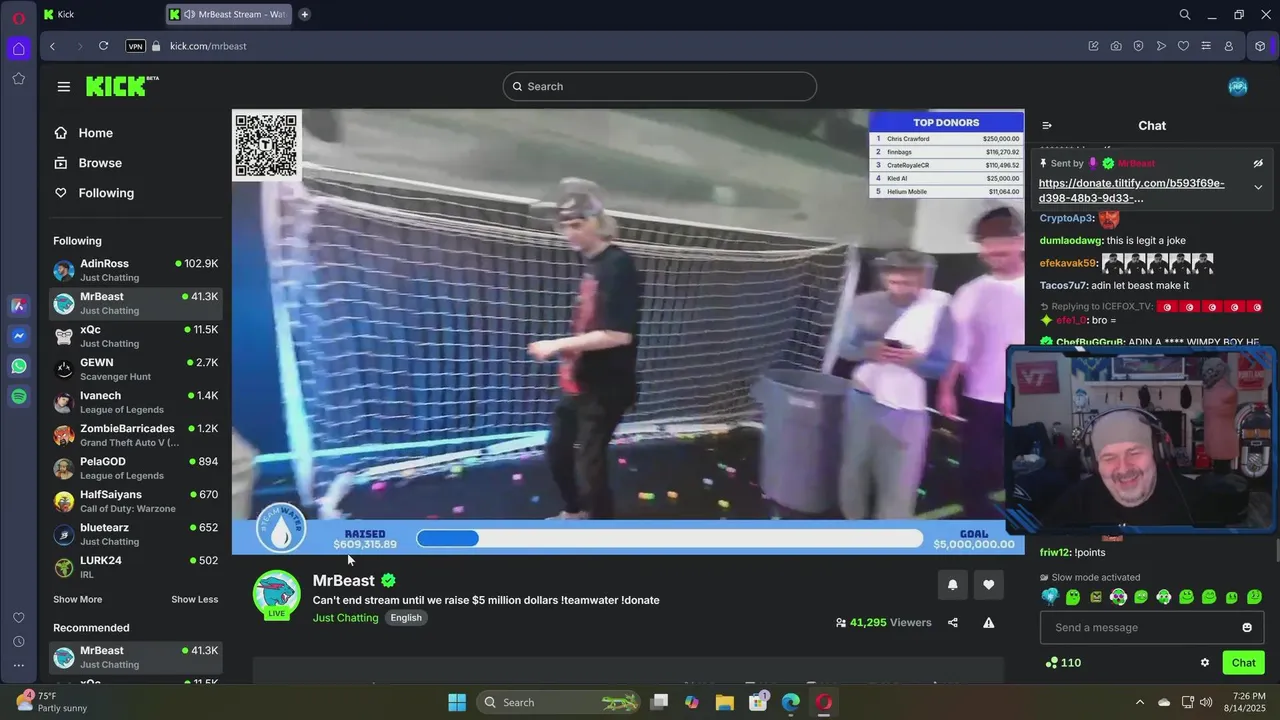Open chat settings gear

pos(1205,662)
